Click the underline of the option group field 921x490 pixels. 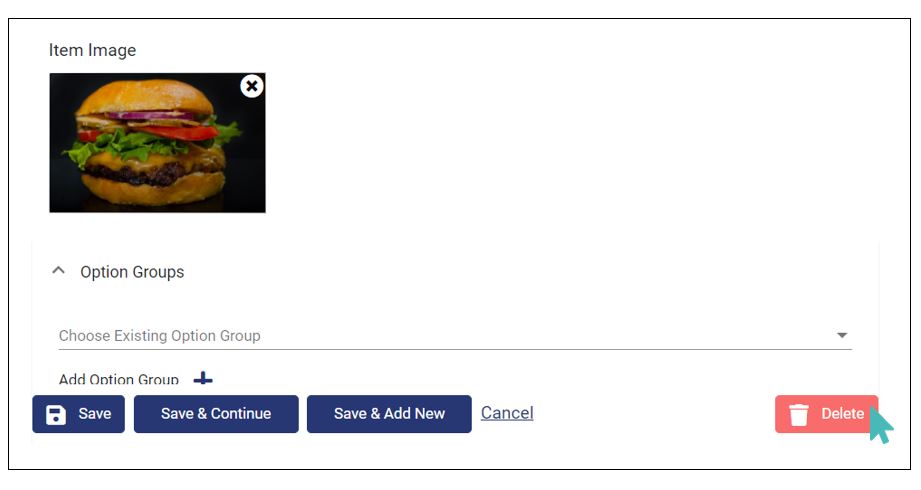(x=455, y=350)
